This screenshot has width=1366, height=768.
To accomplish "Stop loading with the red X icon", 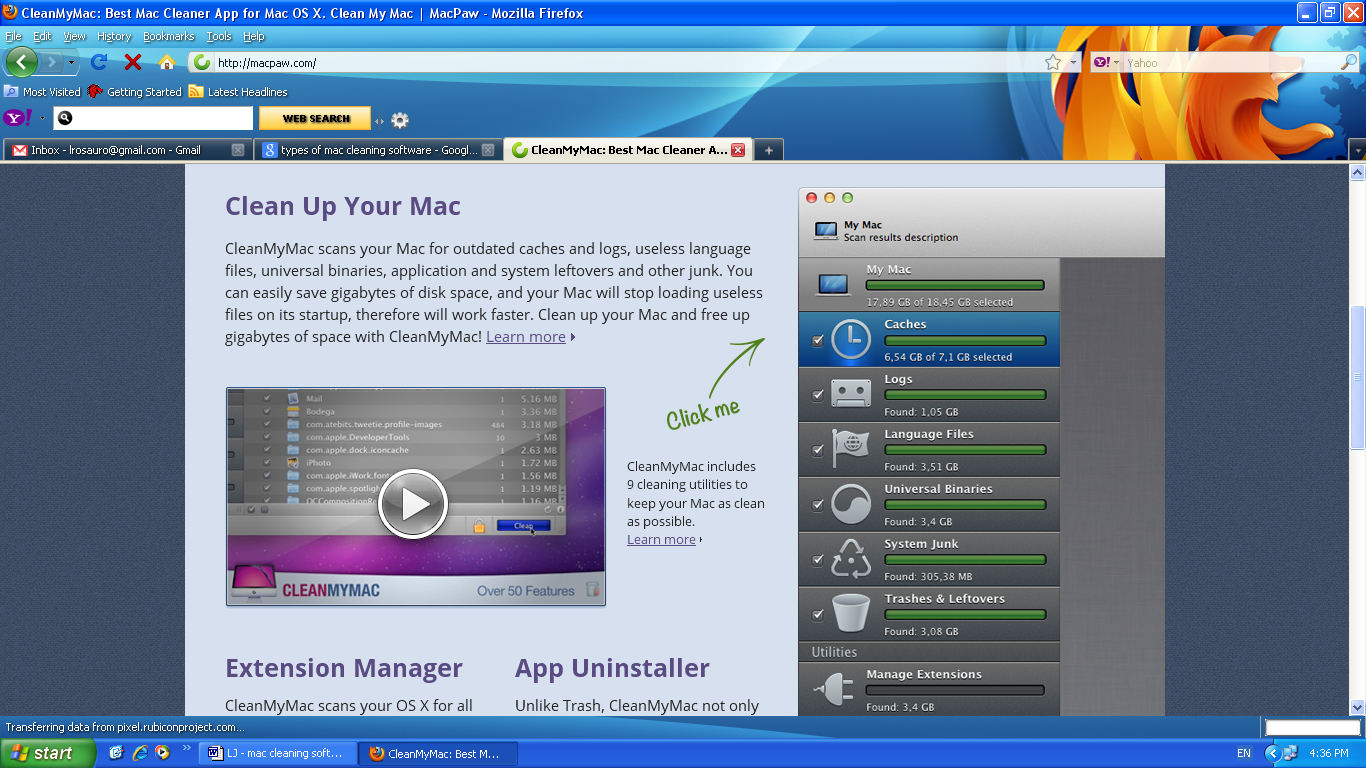I will point(133,62).
